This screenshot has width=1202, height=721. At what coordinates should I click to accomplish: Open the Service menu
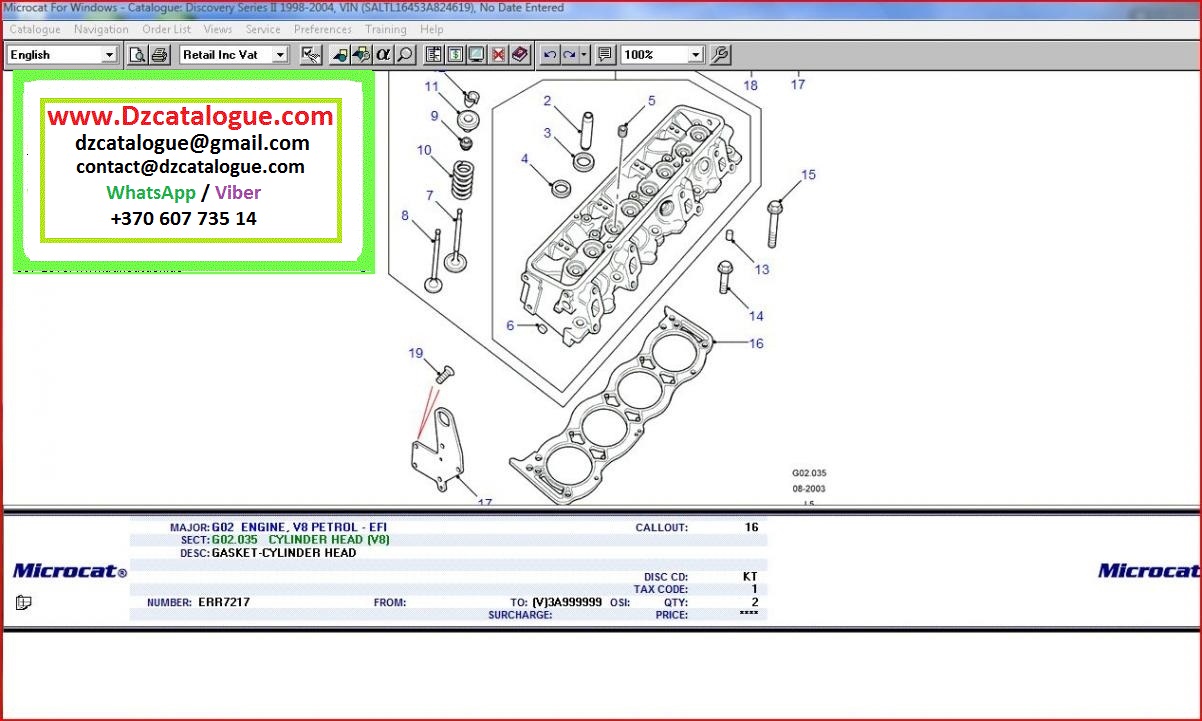[x=263, y=29]
